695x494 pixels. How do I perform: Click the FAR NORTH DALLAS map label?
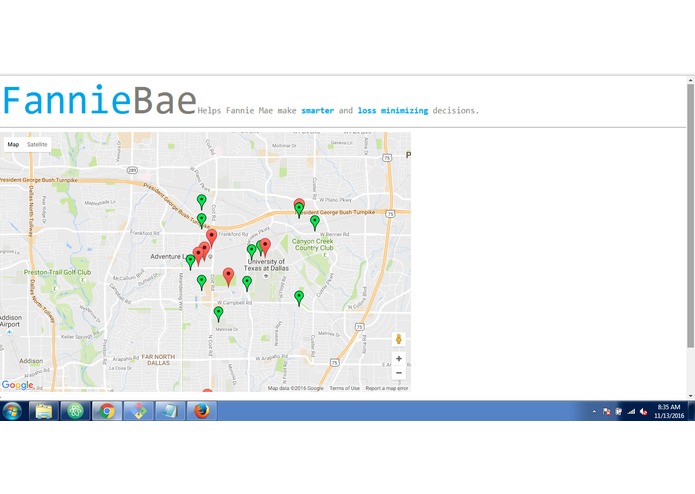158,360
